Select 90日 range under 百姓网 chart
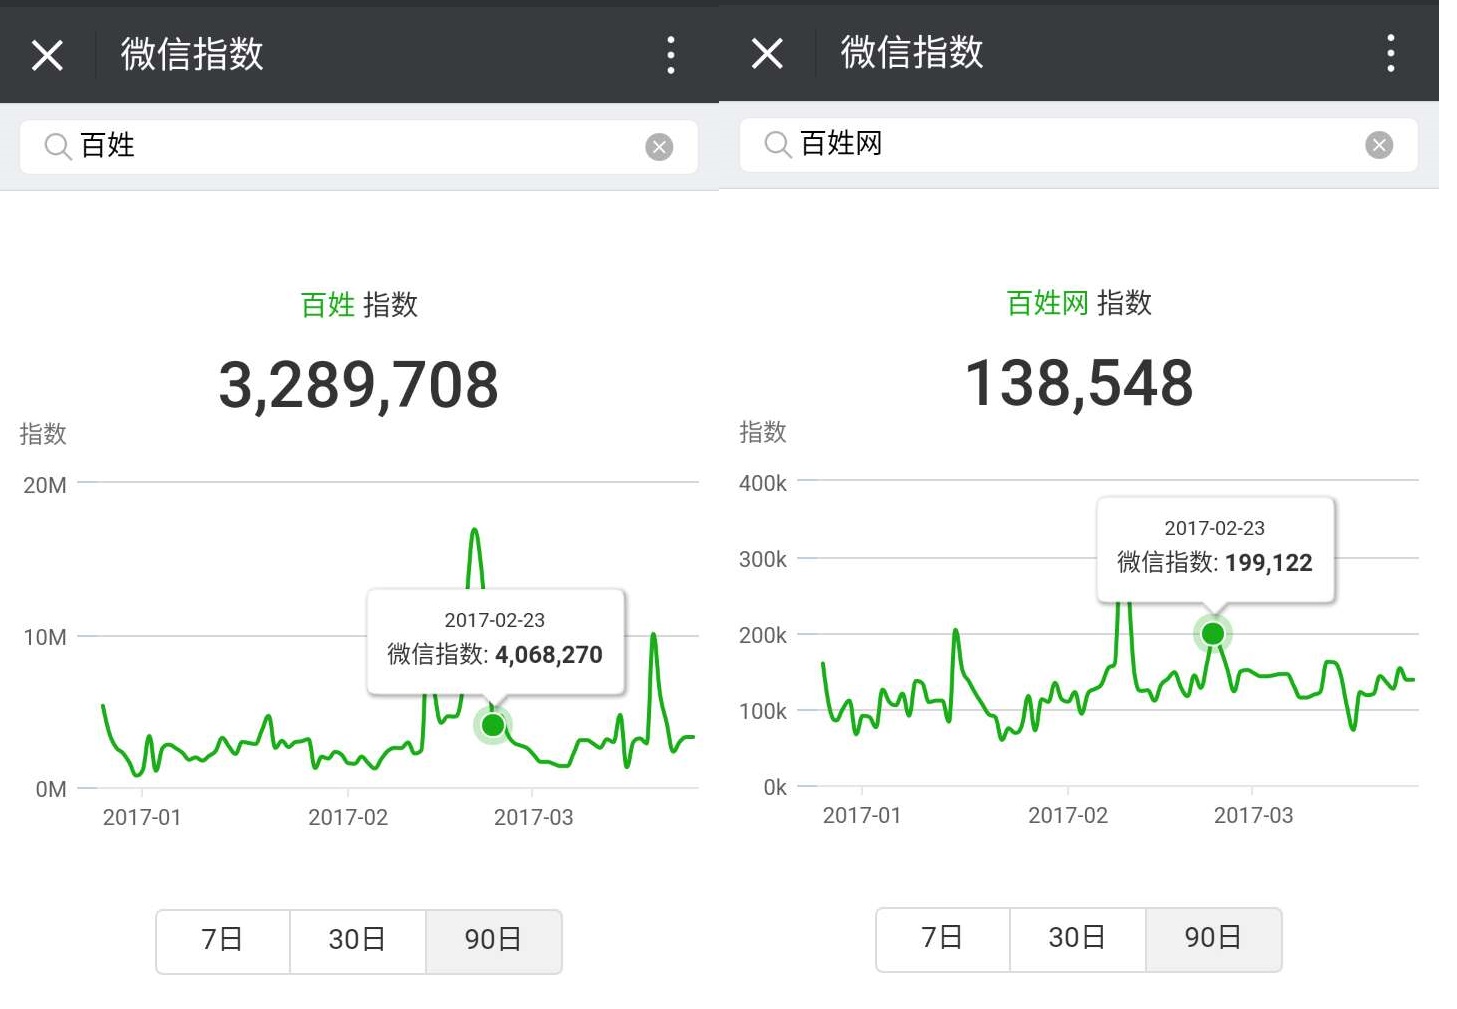 pyautogui.click(x=1214, y=939)
